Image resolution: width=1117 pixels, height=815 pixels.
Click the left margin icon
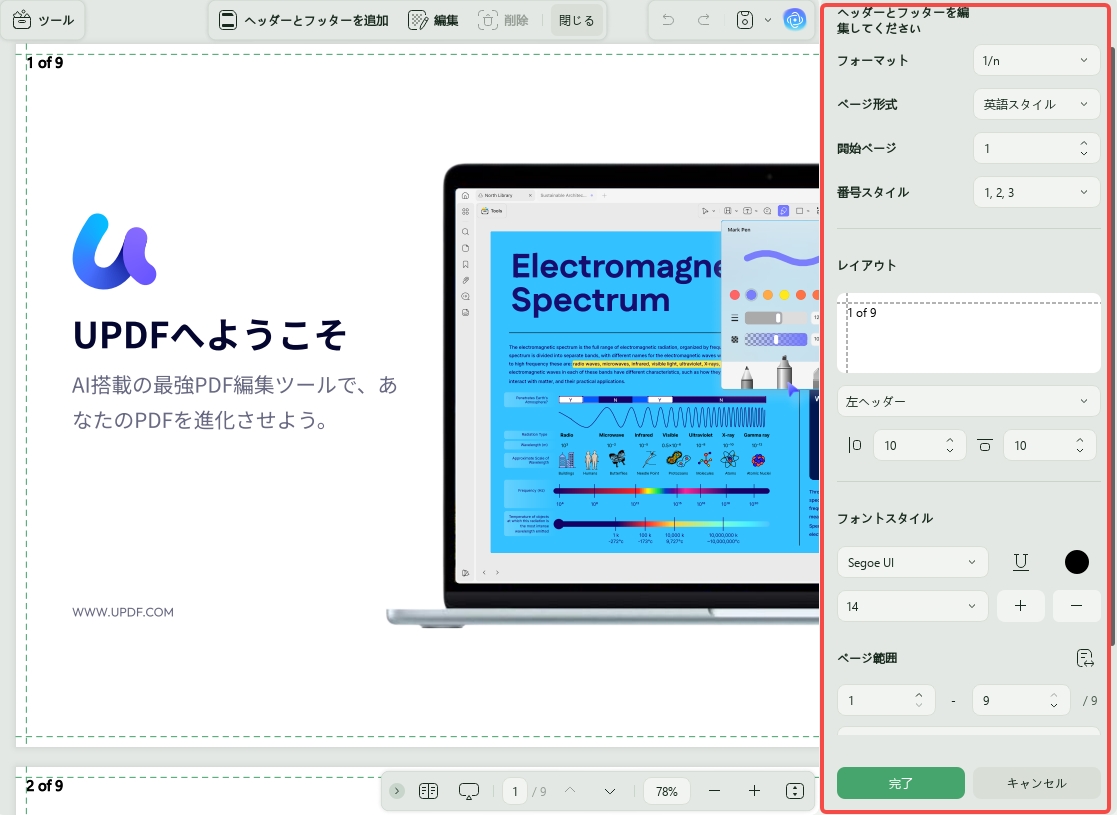855,445
